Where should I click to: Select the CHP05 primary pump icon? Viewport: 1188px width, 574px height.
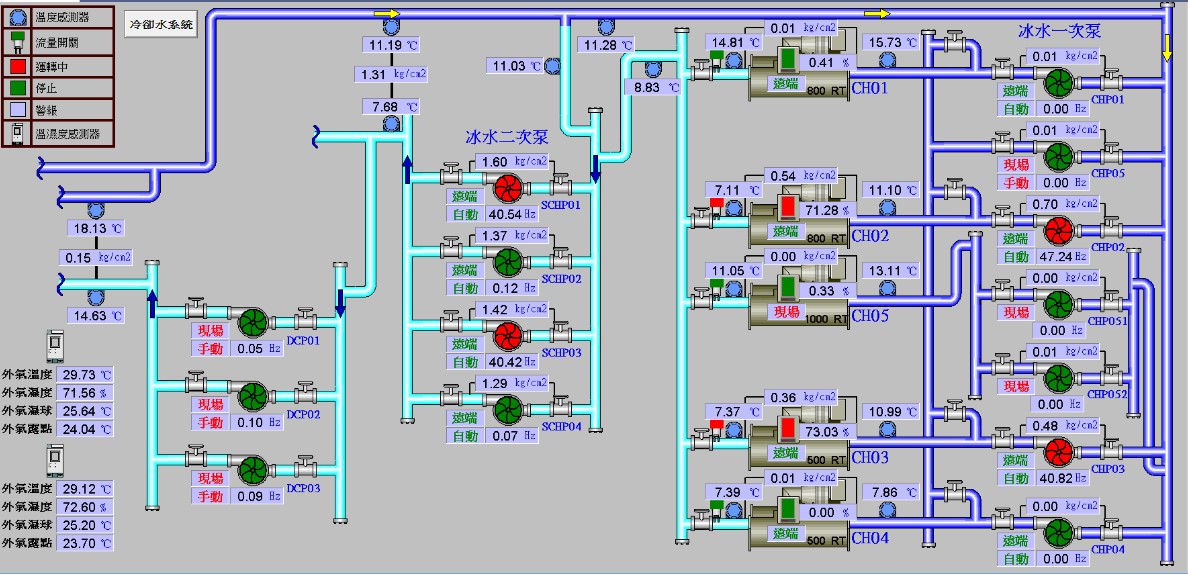click(x=1058, y=157)
